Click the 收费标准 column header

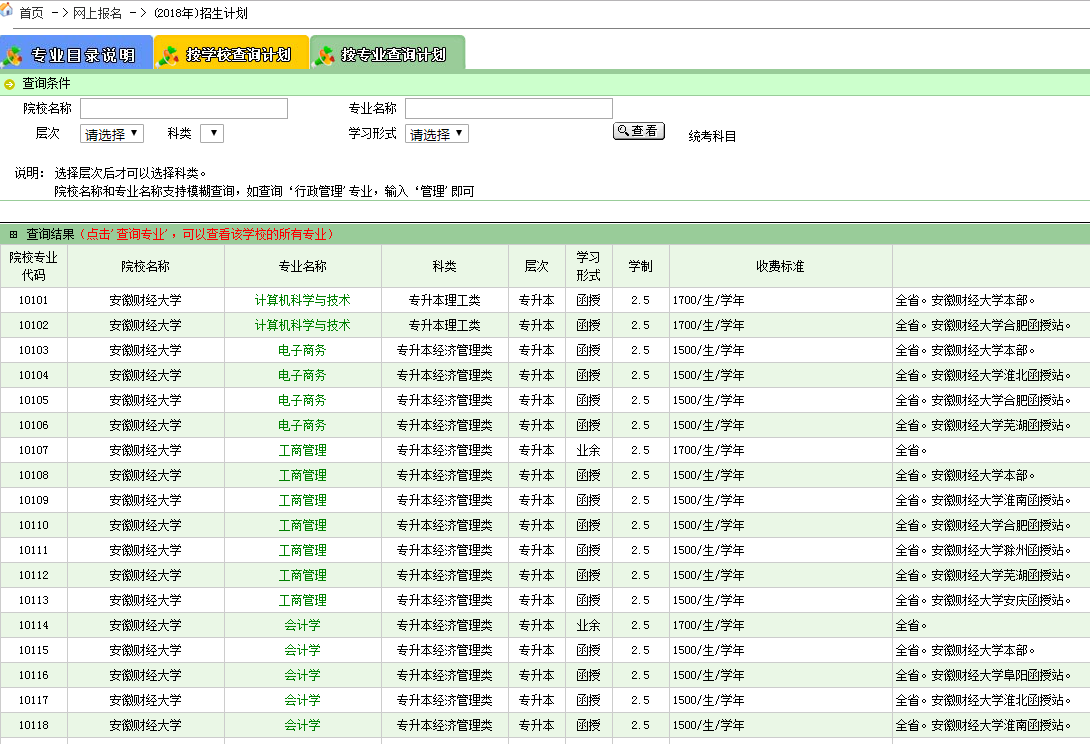point(780,266)
